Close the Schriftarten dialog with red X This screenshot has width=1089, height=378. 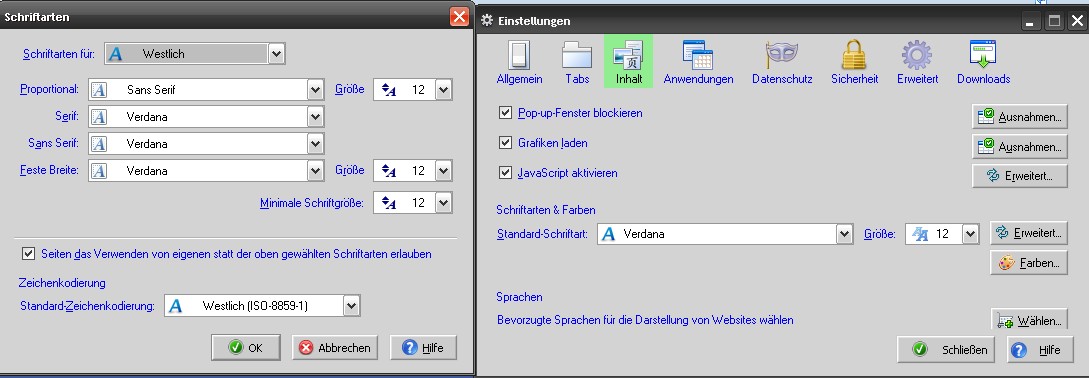pyautogui.click(x=459, y=17)
